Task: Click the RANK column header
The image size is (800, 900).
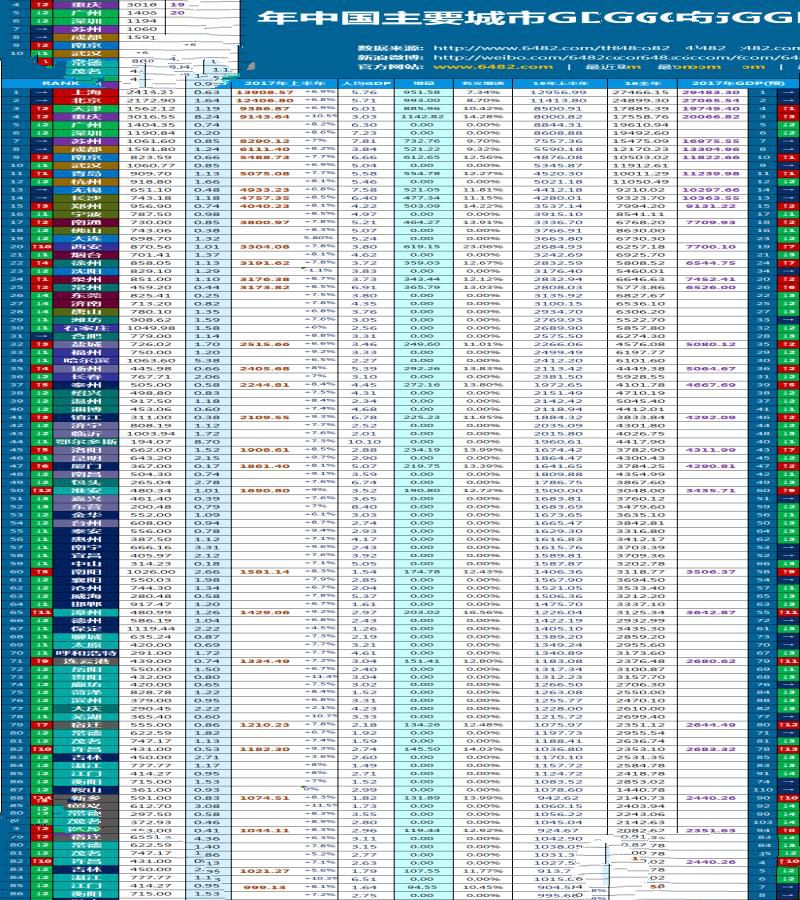Action: [61, 83]
